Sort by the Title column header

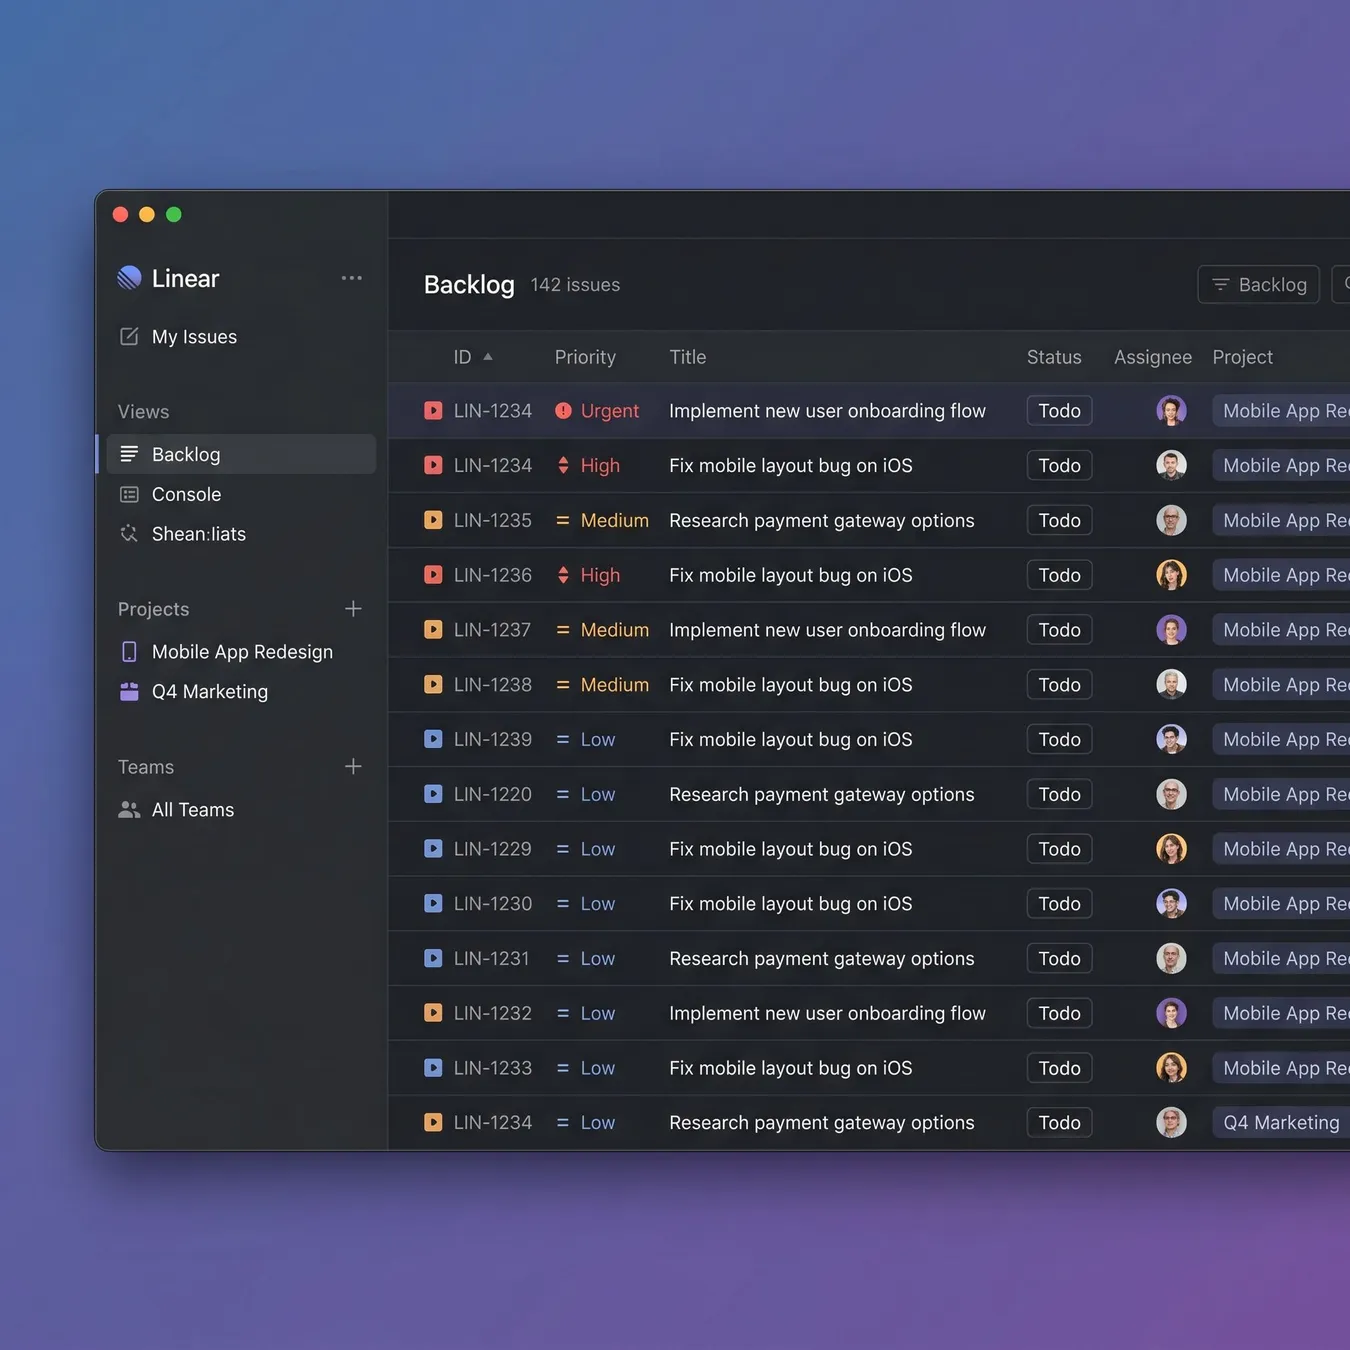tap(688, 357)
